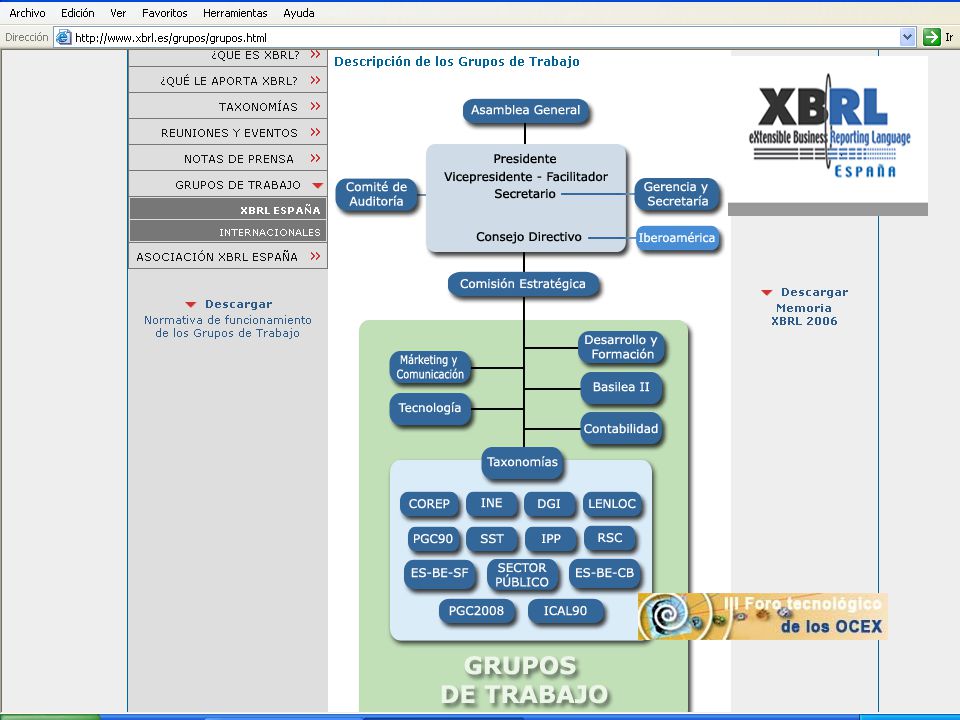Click red chevrons next to TAXONOMÍAS

point(315,106)
